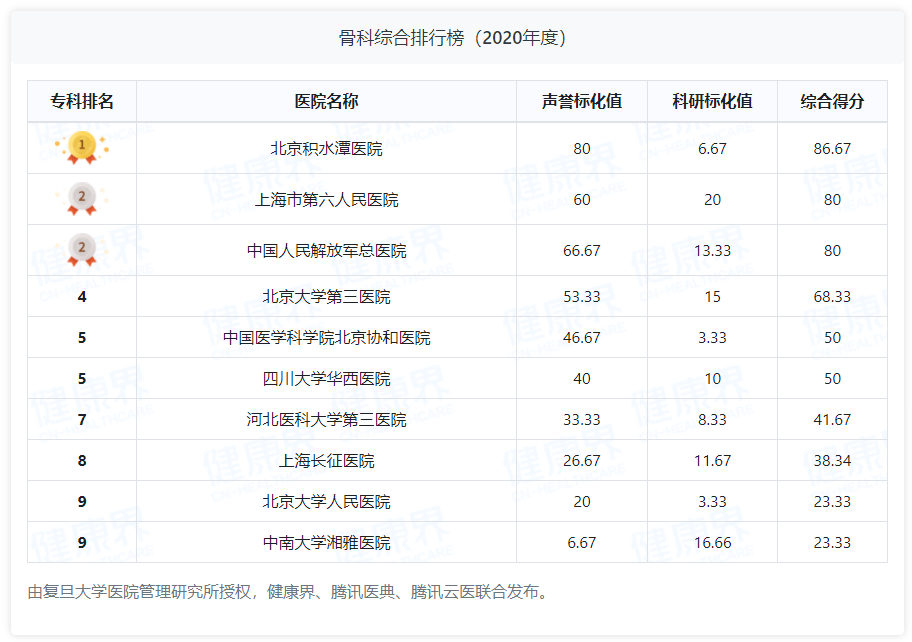Select the 46.67 reputation value cell
The width and height of the screenshot is (912, 642).
pos(583,337)
